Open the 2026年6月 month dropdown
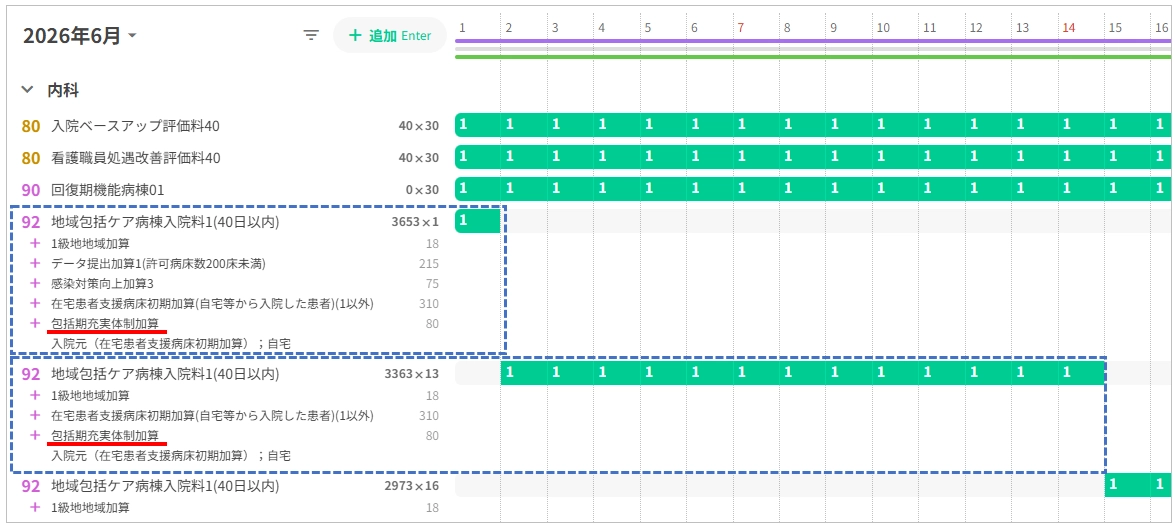 [x=79, y=35]
